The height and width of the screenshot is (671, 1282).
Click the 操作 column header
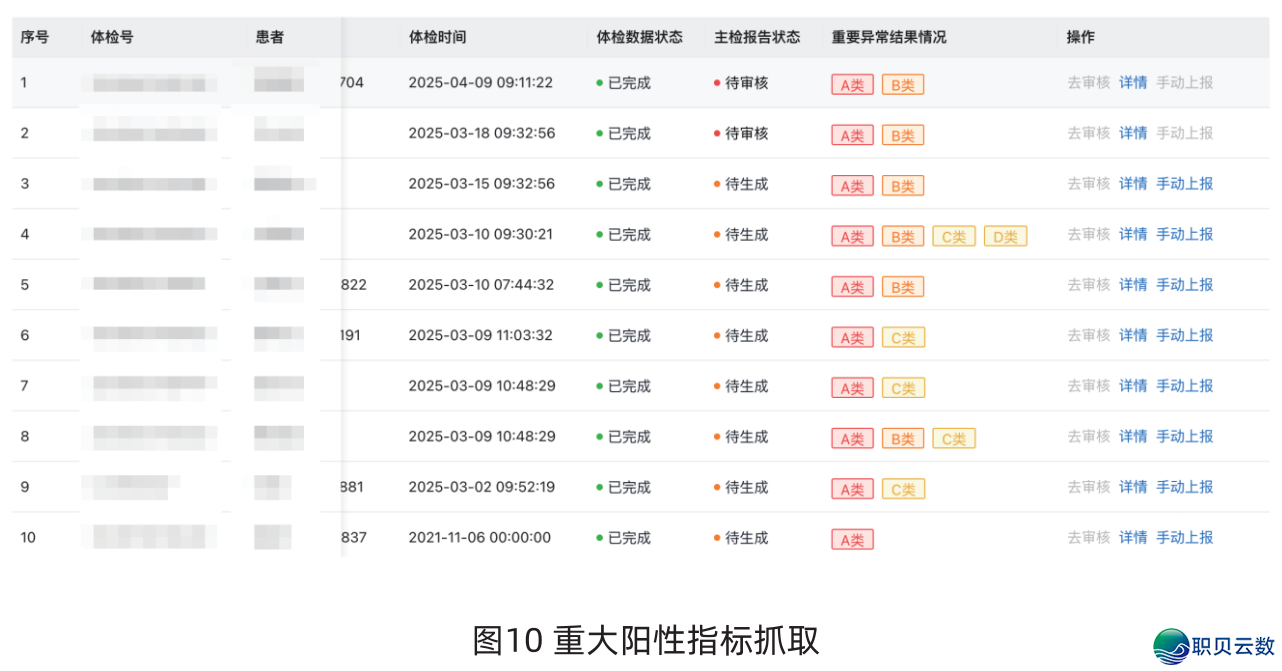(x=1080, y=37)
